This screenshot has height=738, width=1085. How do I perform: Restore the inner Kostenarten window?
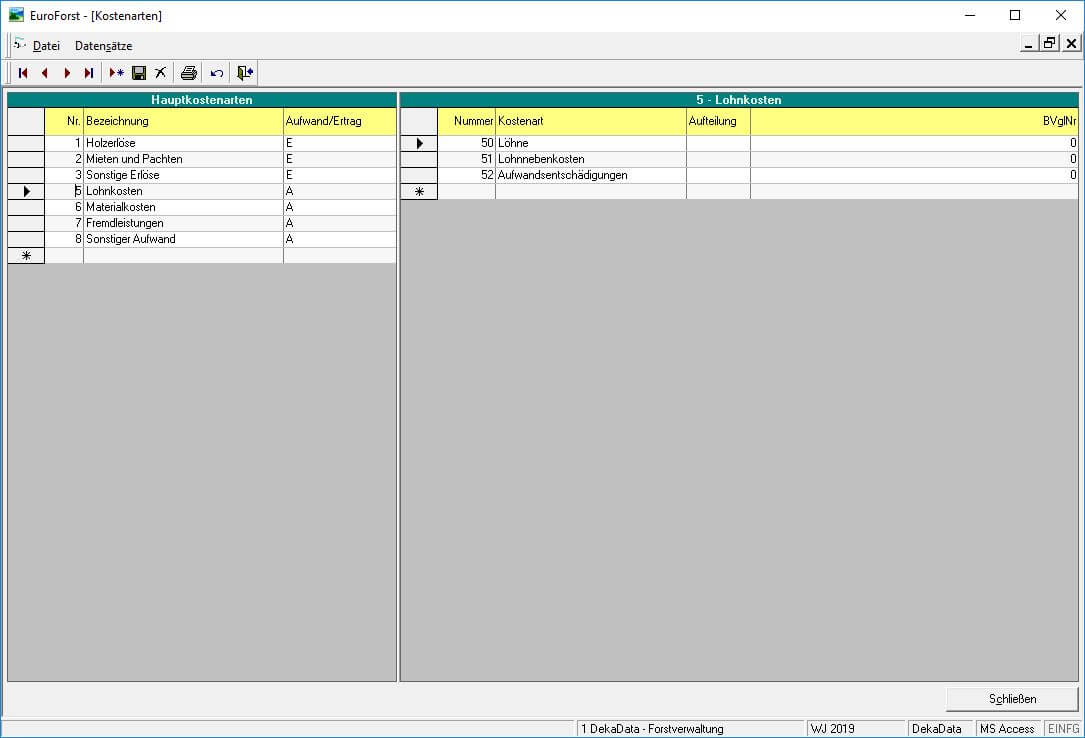pyautogui.click(x=1050, y=44)
